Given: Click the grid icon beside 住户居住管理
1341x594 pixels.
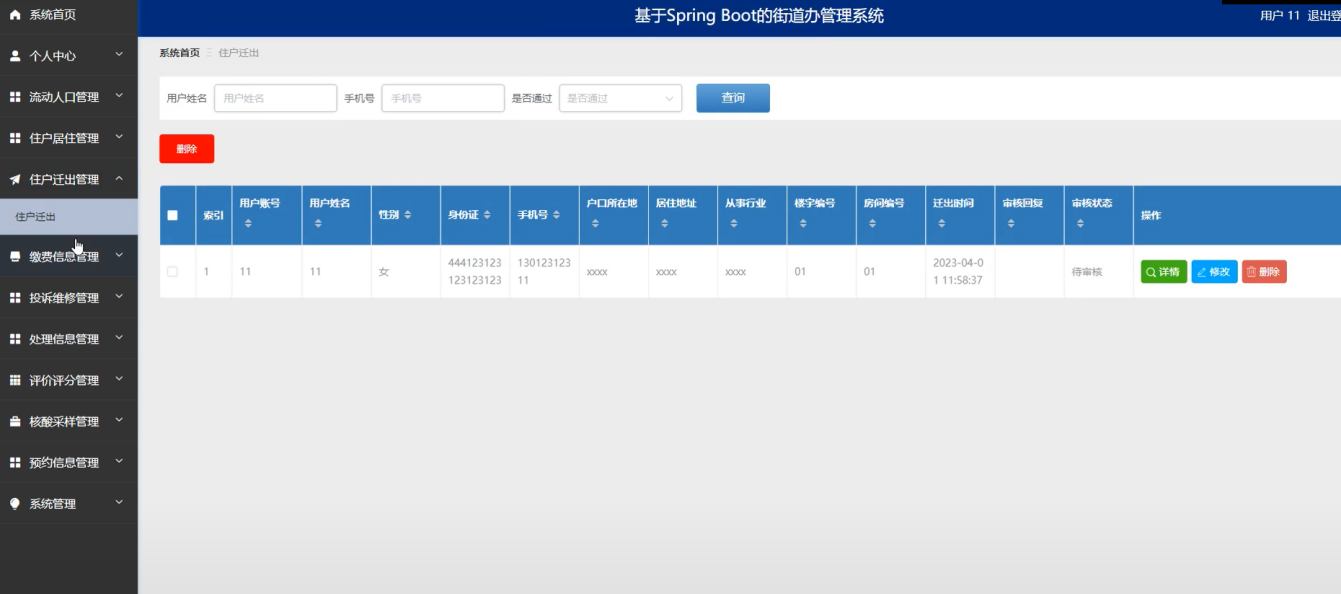Looking at the screenshot, I should [x=14, y=138].
